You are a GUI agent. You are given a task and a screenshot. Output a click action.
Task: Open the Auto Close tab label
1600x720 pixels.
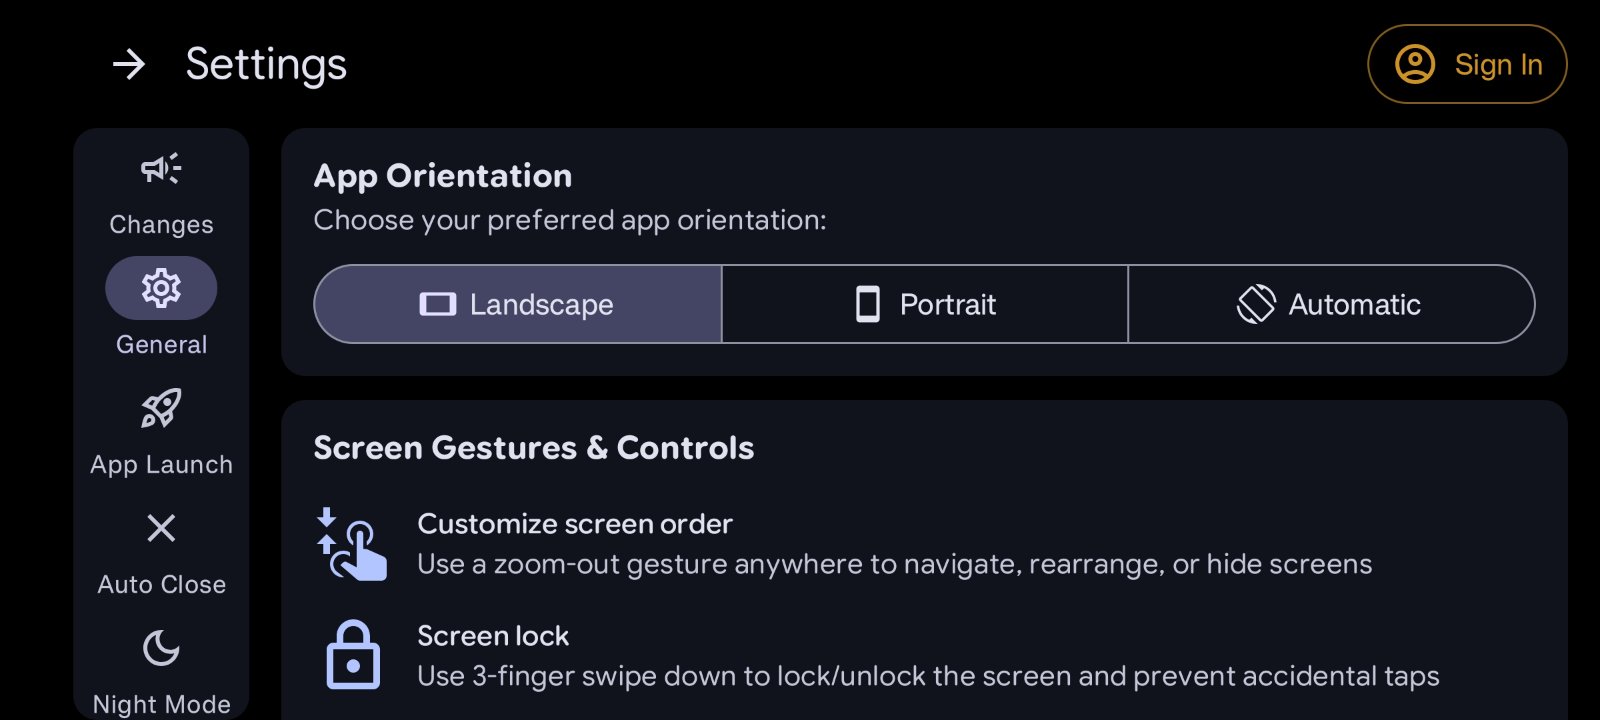[161, 585]
